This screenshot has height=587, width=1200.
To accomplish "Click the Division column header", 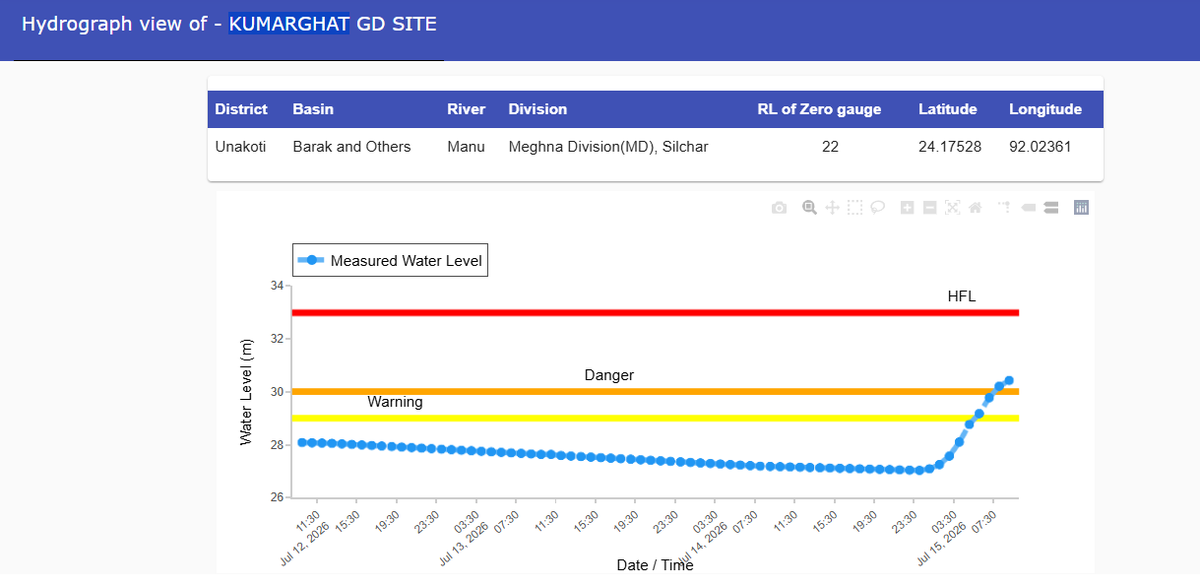I will (538, 109).
